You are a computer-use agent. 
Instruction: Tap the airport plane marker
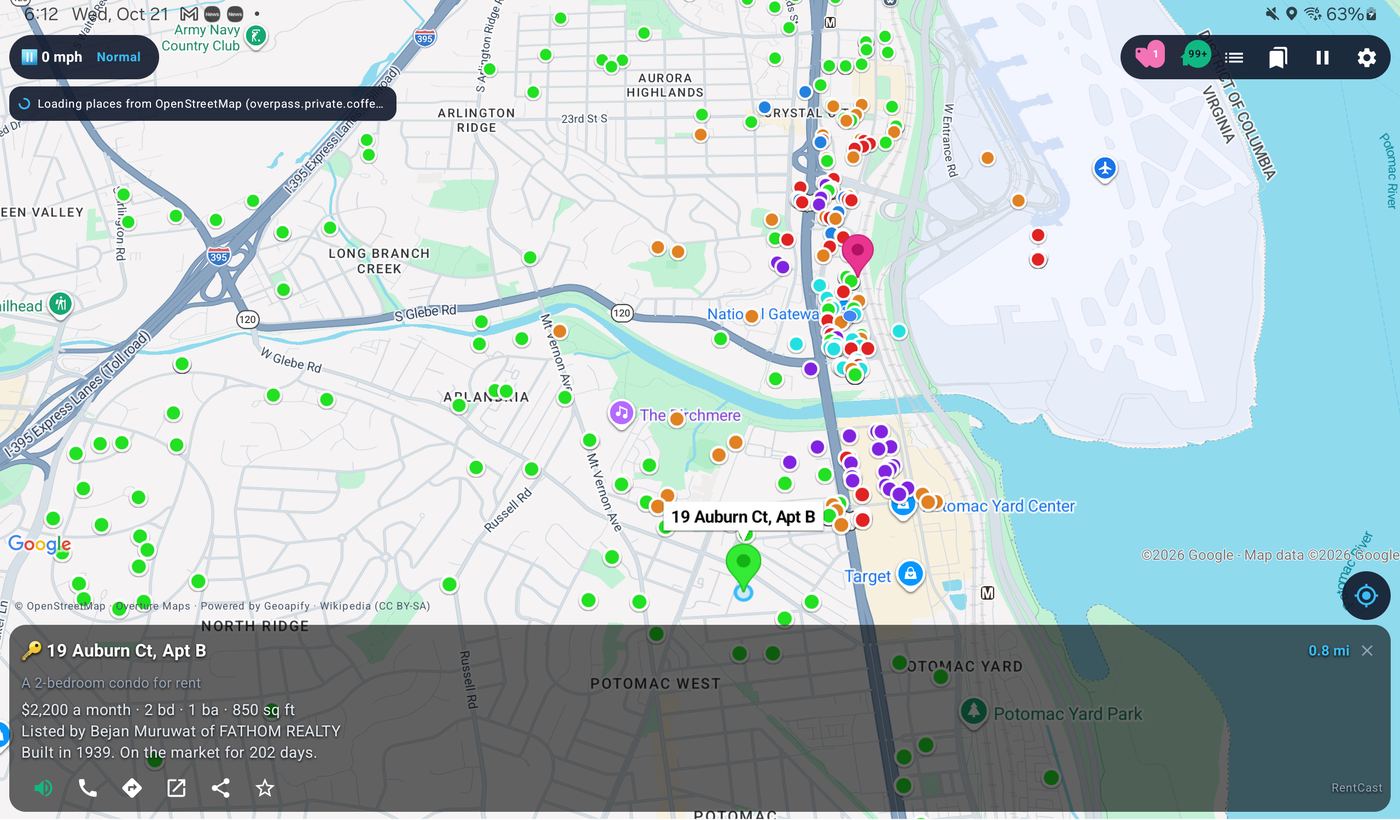point(1105,168)
